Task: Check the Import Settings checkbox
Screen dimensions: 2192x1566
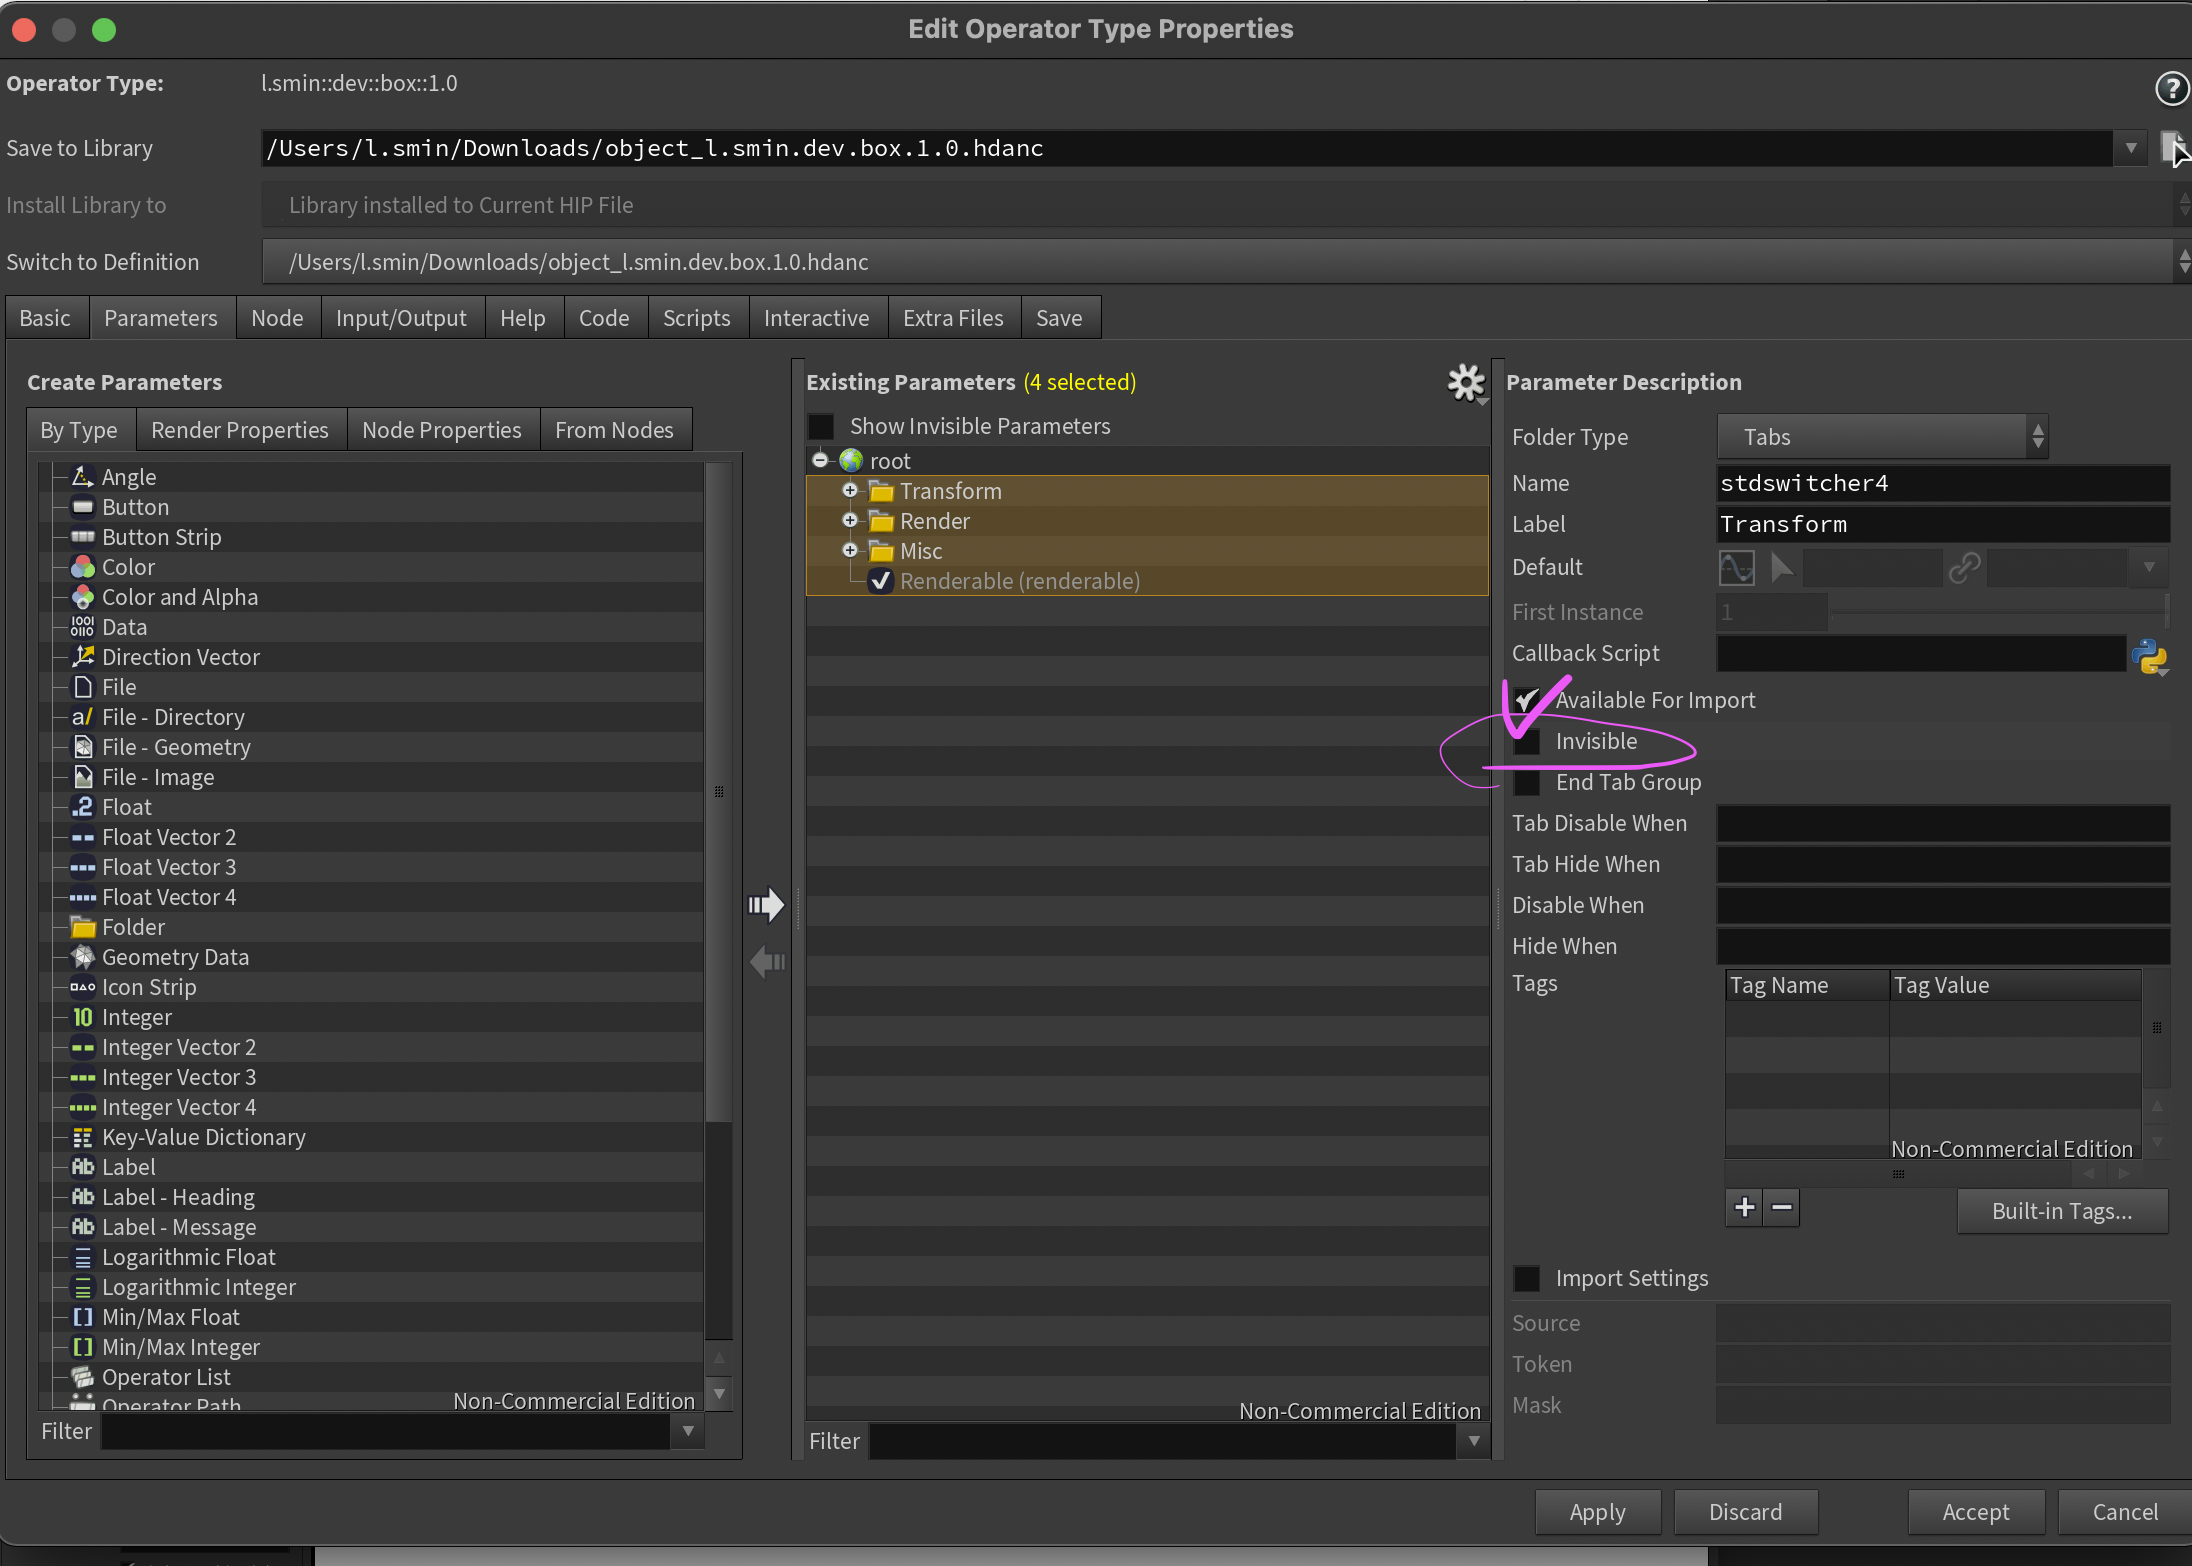Action: tap(1527, 1279)
